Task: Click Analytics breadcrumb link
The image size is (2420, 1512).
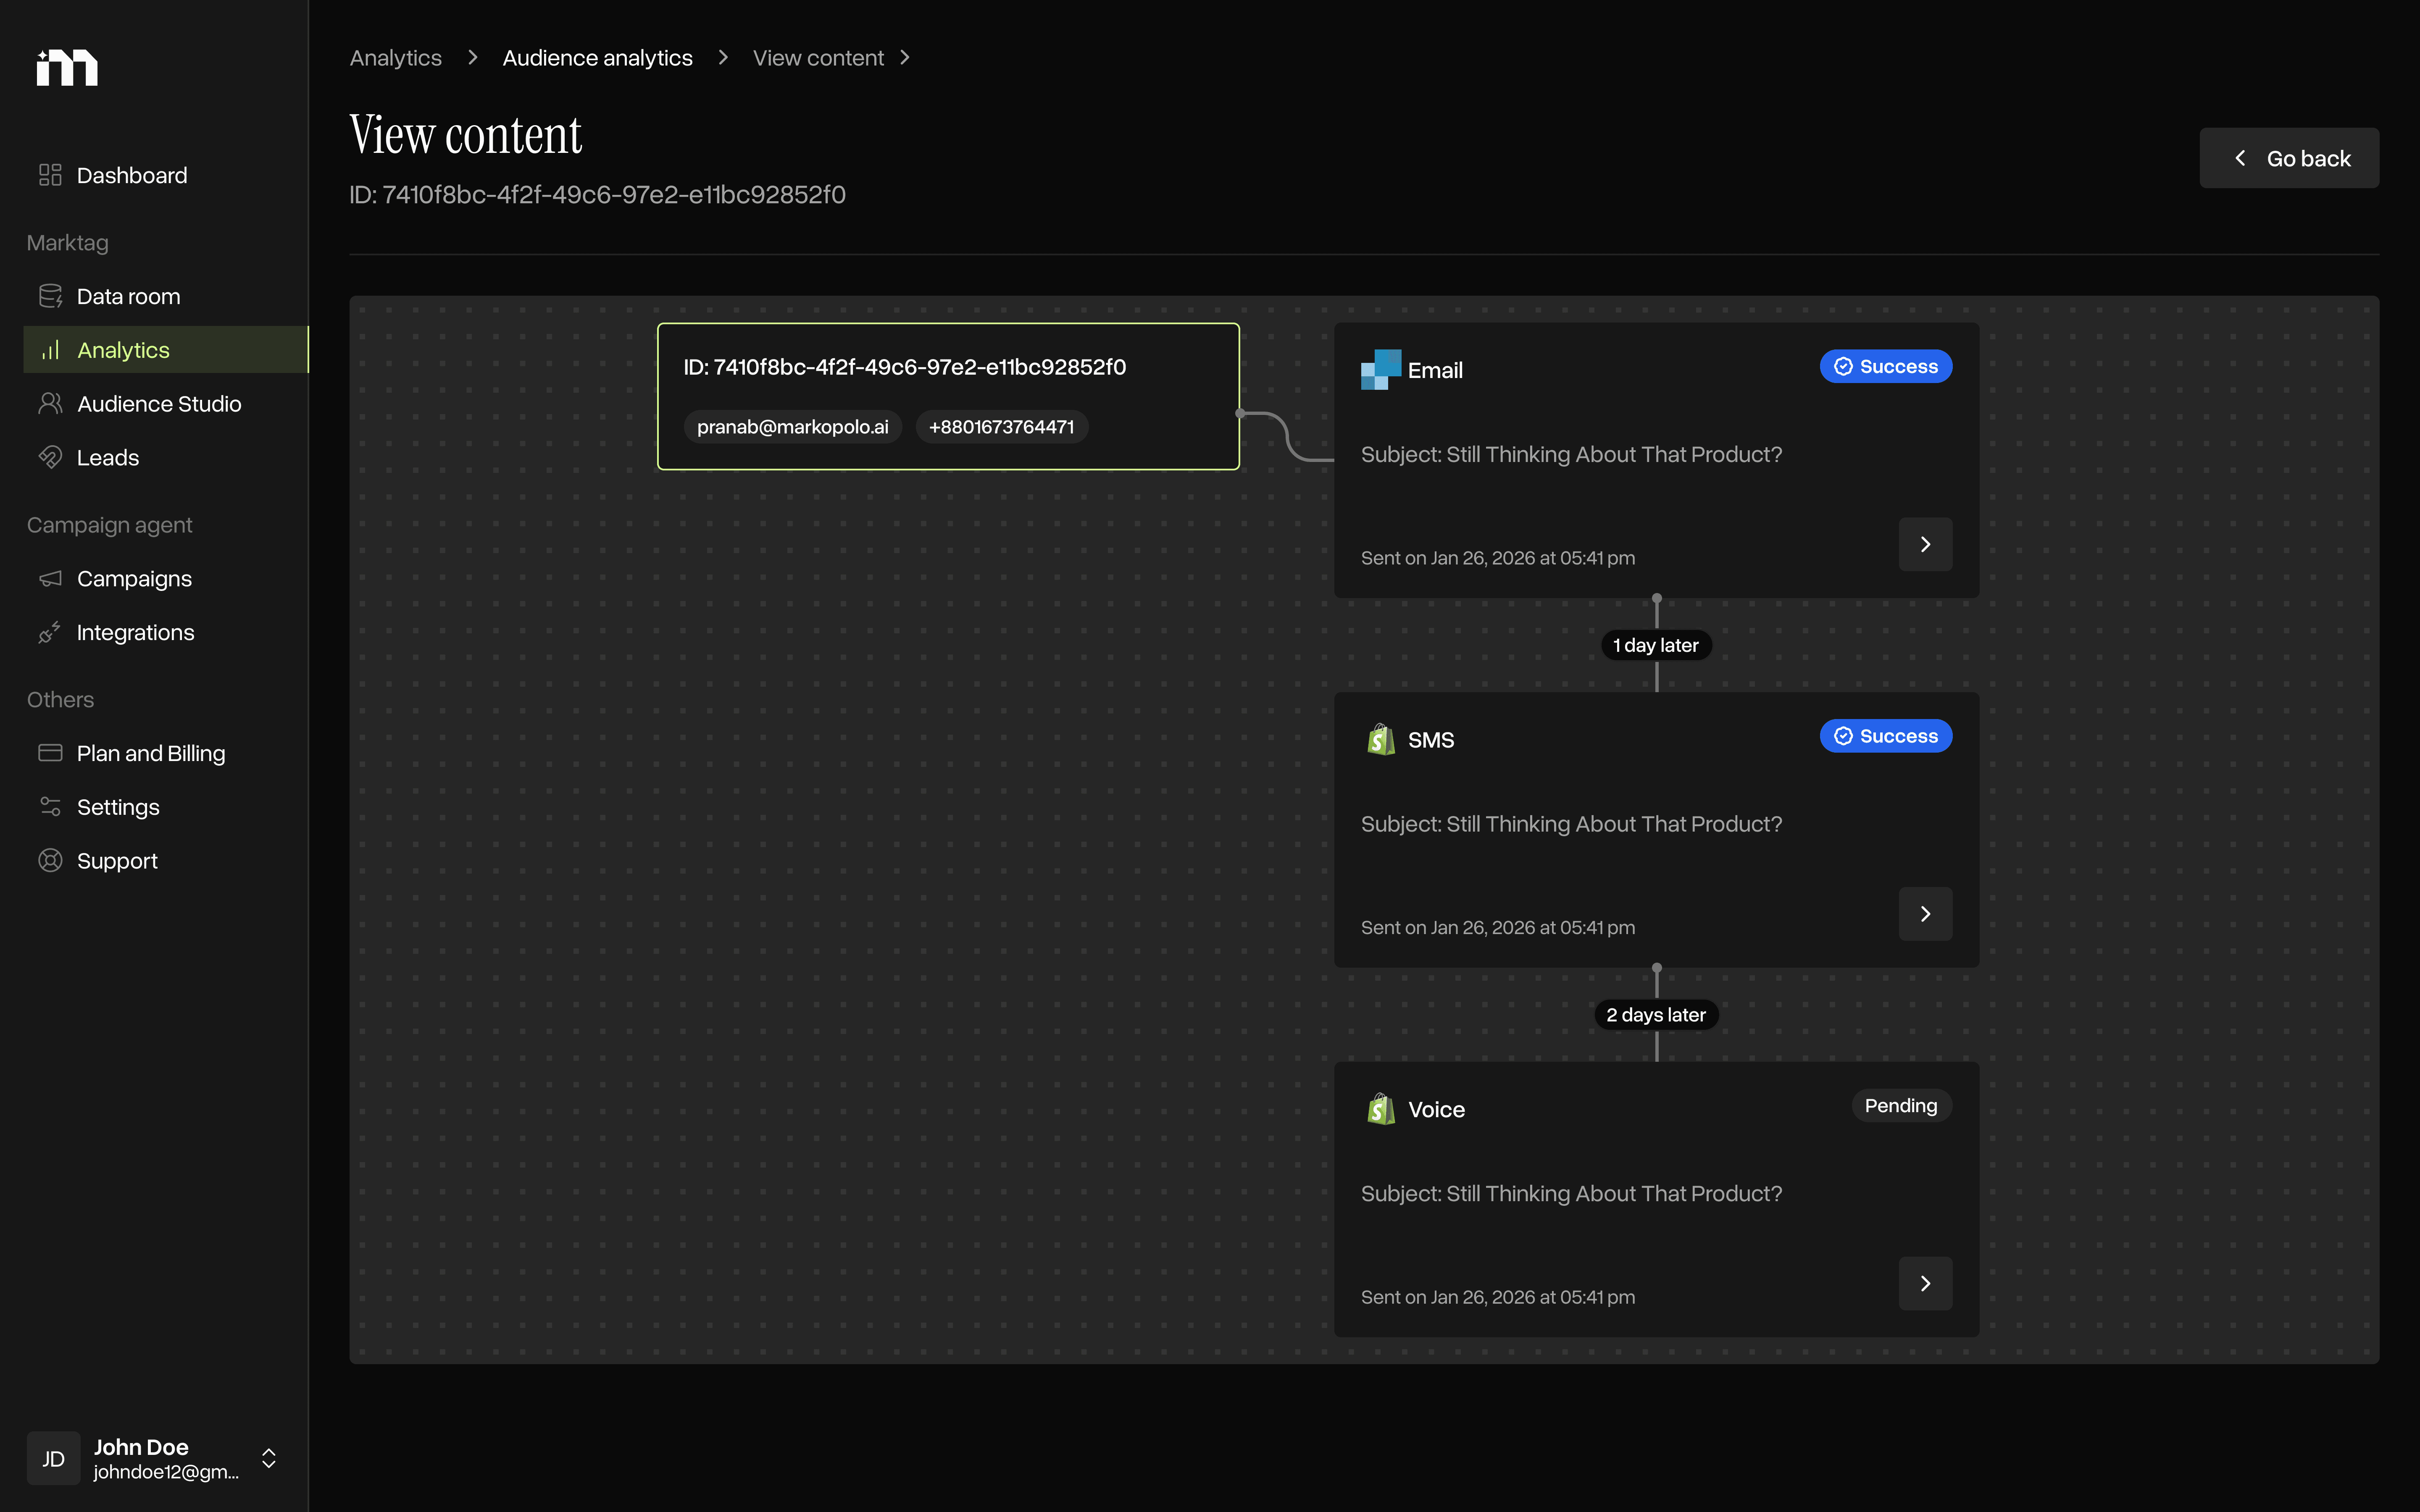Action: tap(396, 58)
